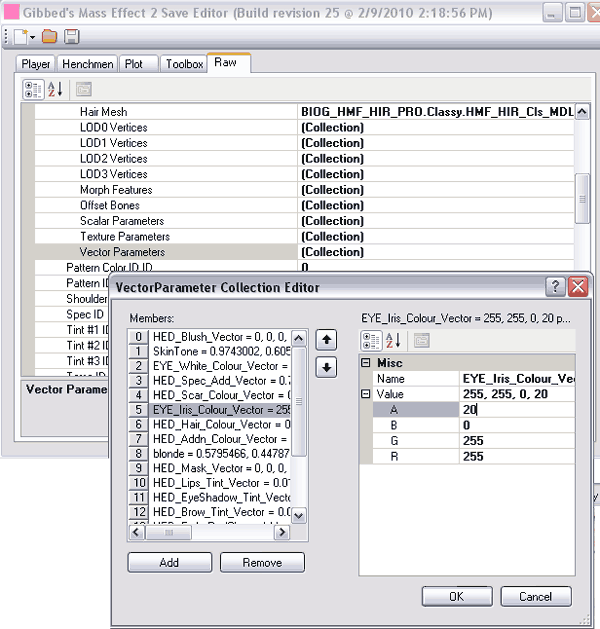Select LOD1 Vertices row

point(304,143)
